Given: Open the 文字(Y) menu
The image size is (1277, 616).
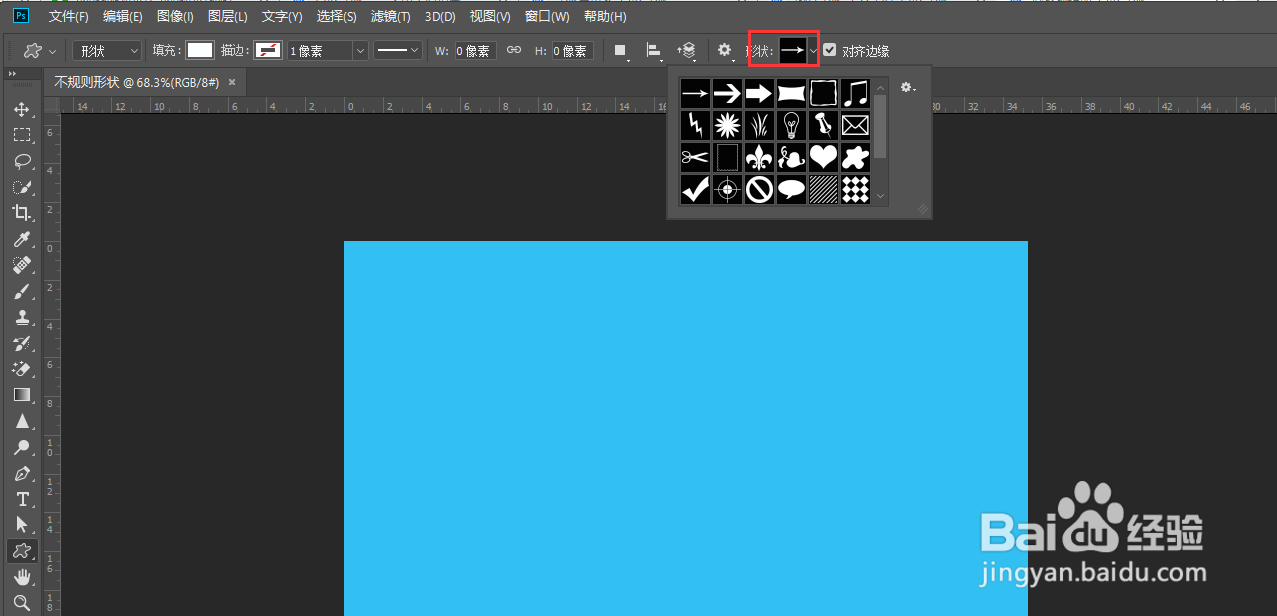Looking at the screenshot, I should [282, 16].
